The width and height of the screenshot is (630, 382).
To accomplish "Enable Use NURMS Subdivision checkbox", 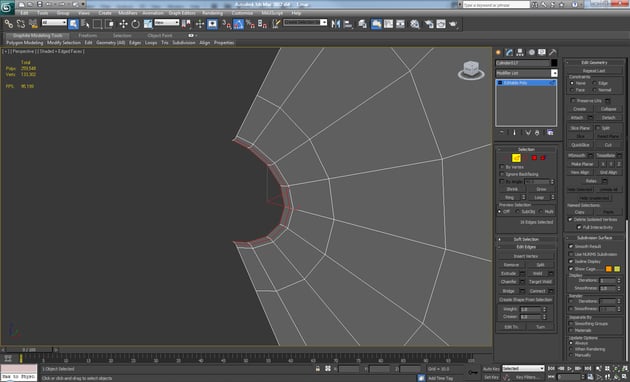I will (571, 254).
